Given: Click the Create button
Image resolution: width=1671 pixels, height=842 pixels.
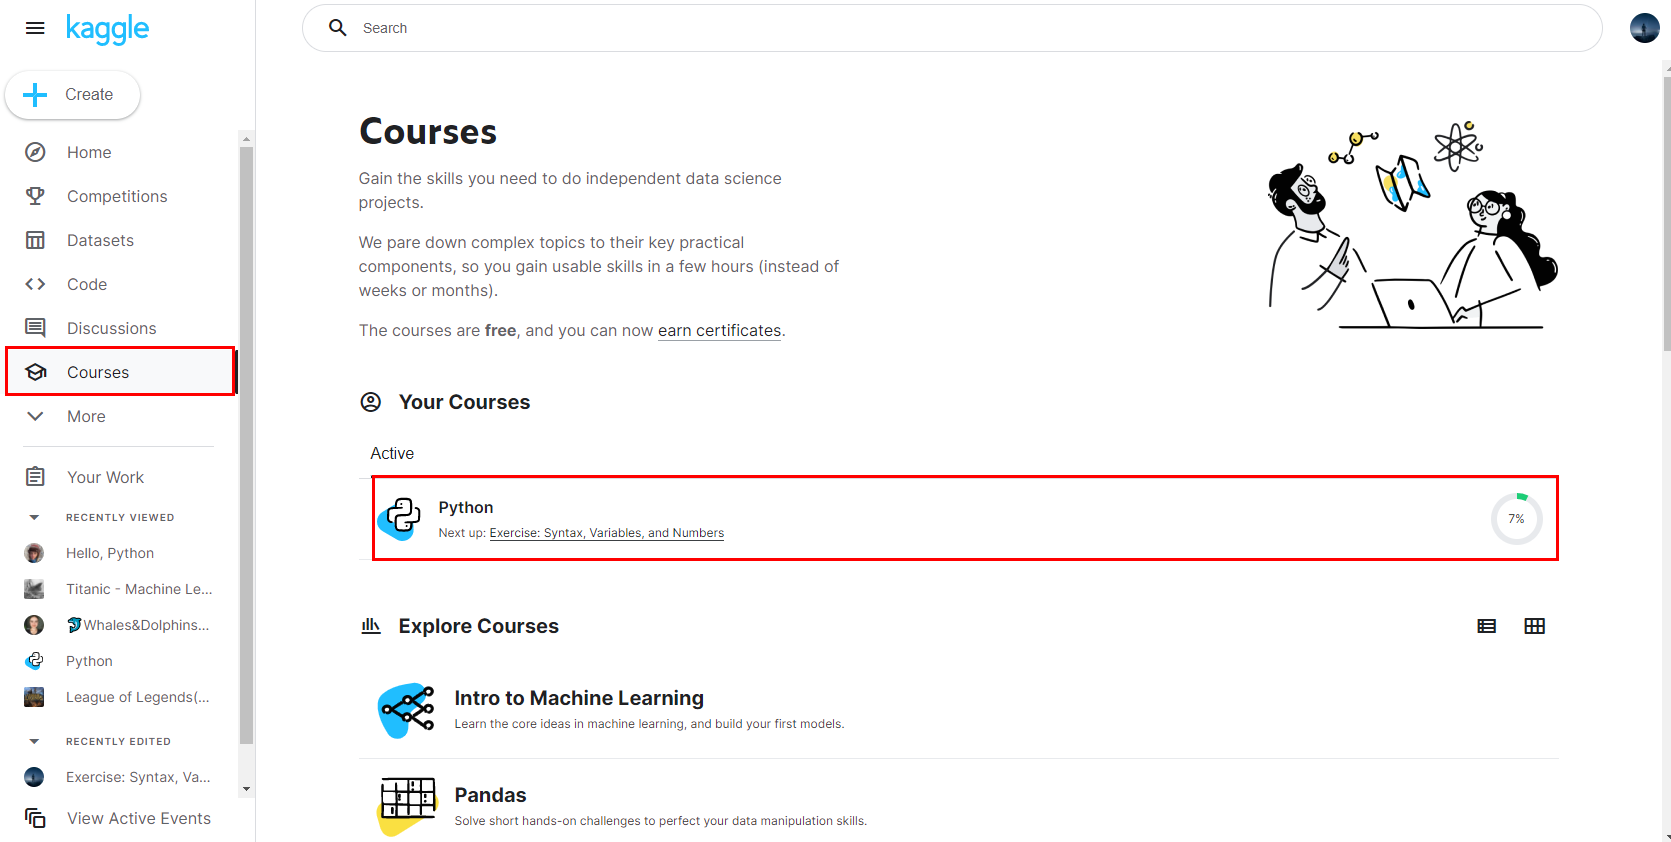Looking at the screenshot, I should click(x=73, y=95).
